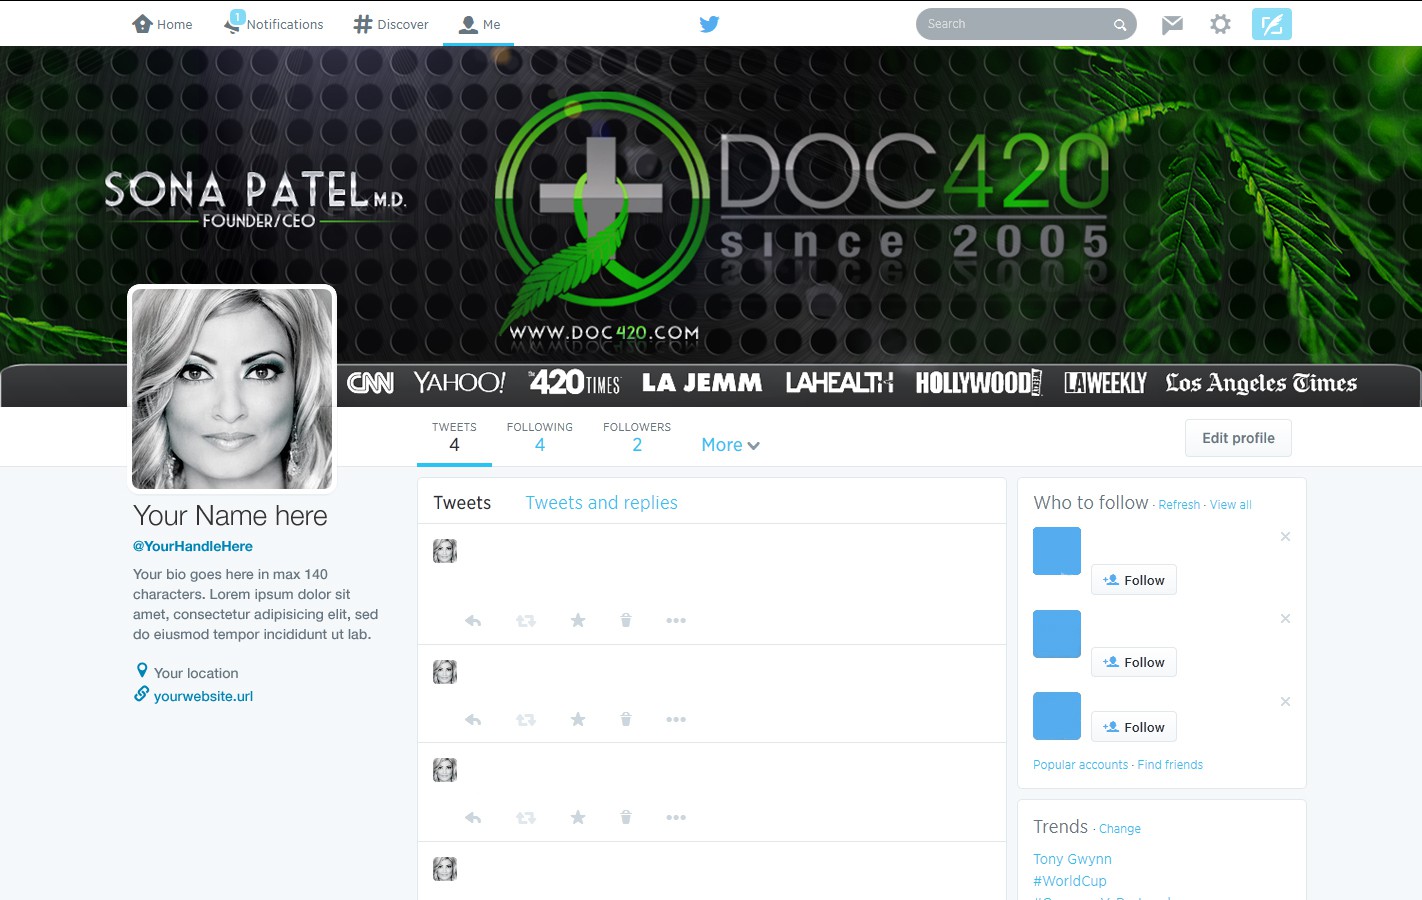Click the Your location text
Image resolution: width=1422 pixels, height=900 pixels.
196,673
